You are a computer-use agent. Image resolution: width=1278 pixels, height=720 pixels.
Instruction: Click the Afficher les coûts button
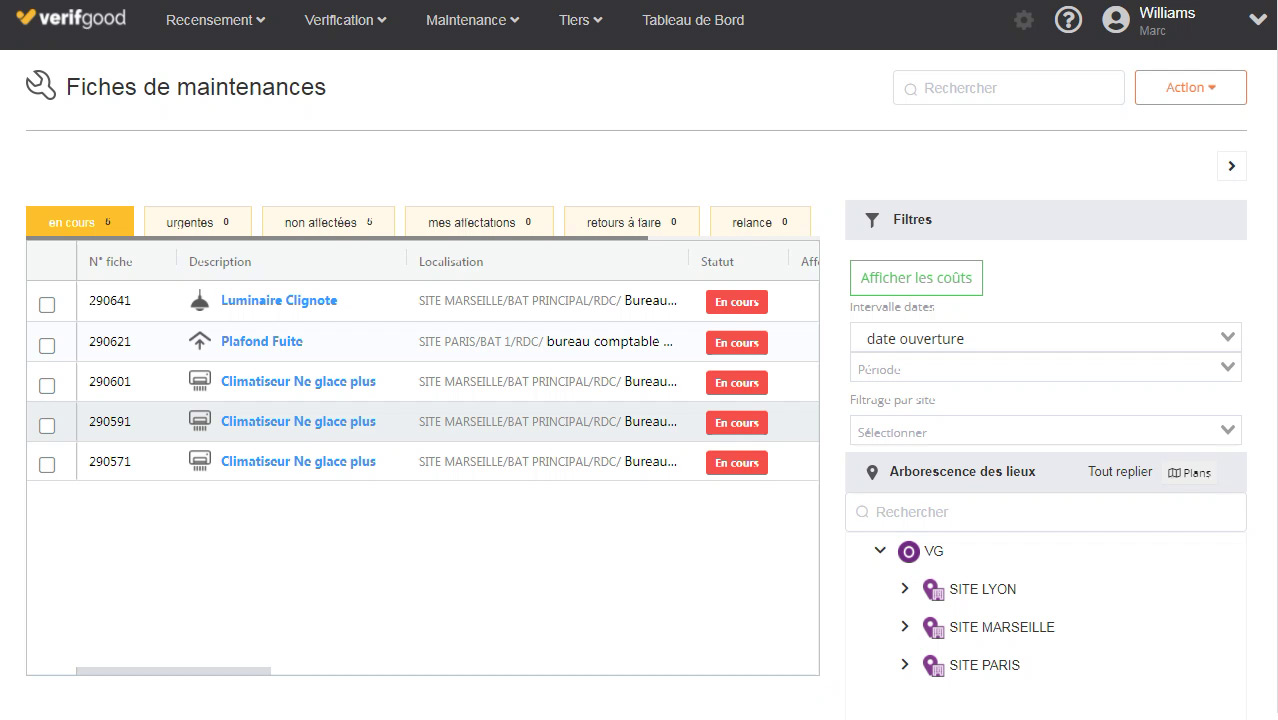coord(916,278)
